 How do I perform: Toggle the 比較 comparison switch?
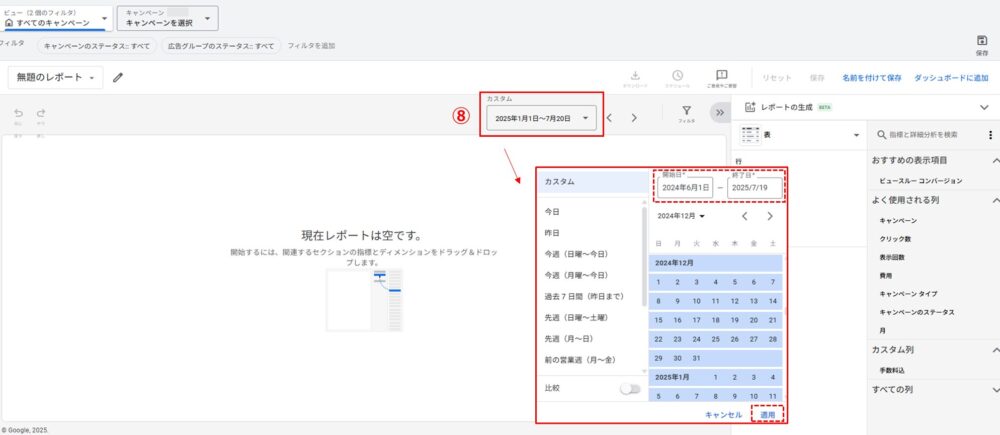coord(629,388)
